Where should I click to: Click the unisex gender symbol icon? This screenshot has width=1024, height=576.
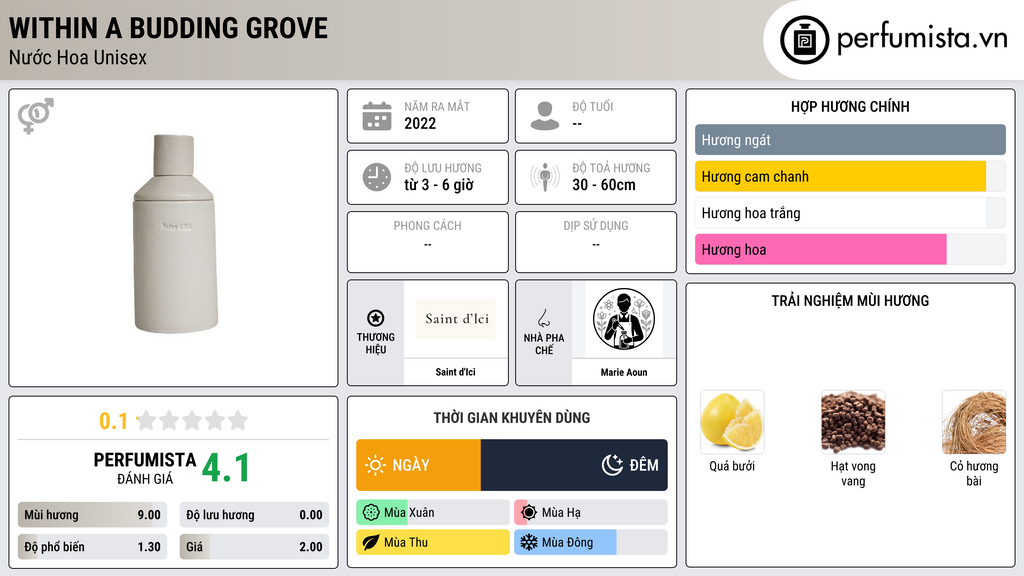coord(36,116)
